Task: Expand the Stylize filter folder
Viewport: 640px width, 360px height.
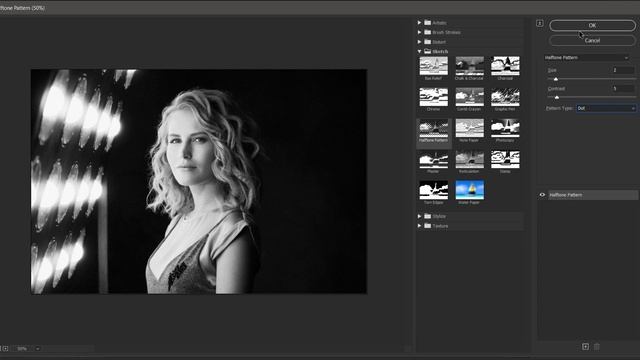Action: tap(419, 216)
